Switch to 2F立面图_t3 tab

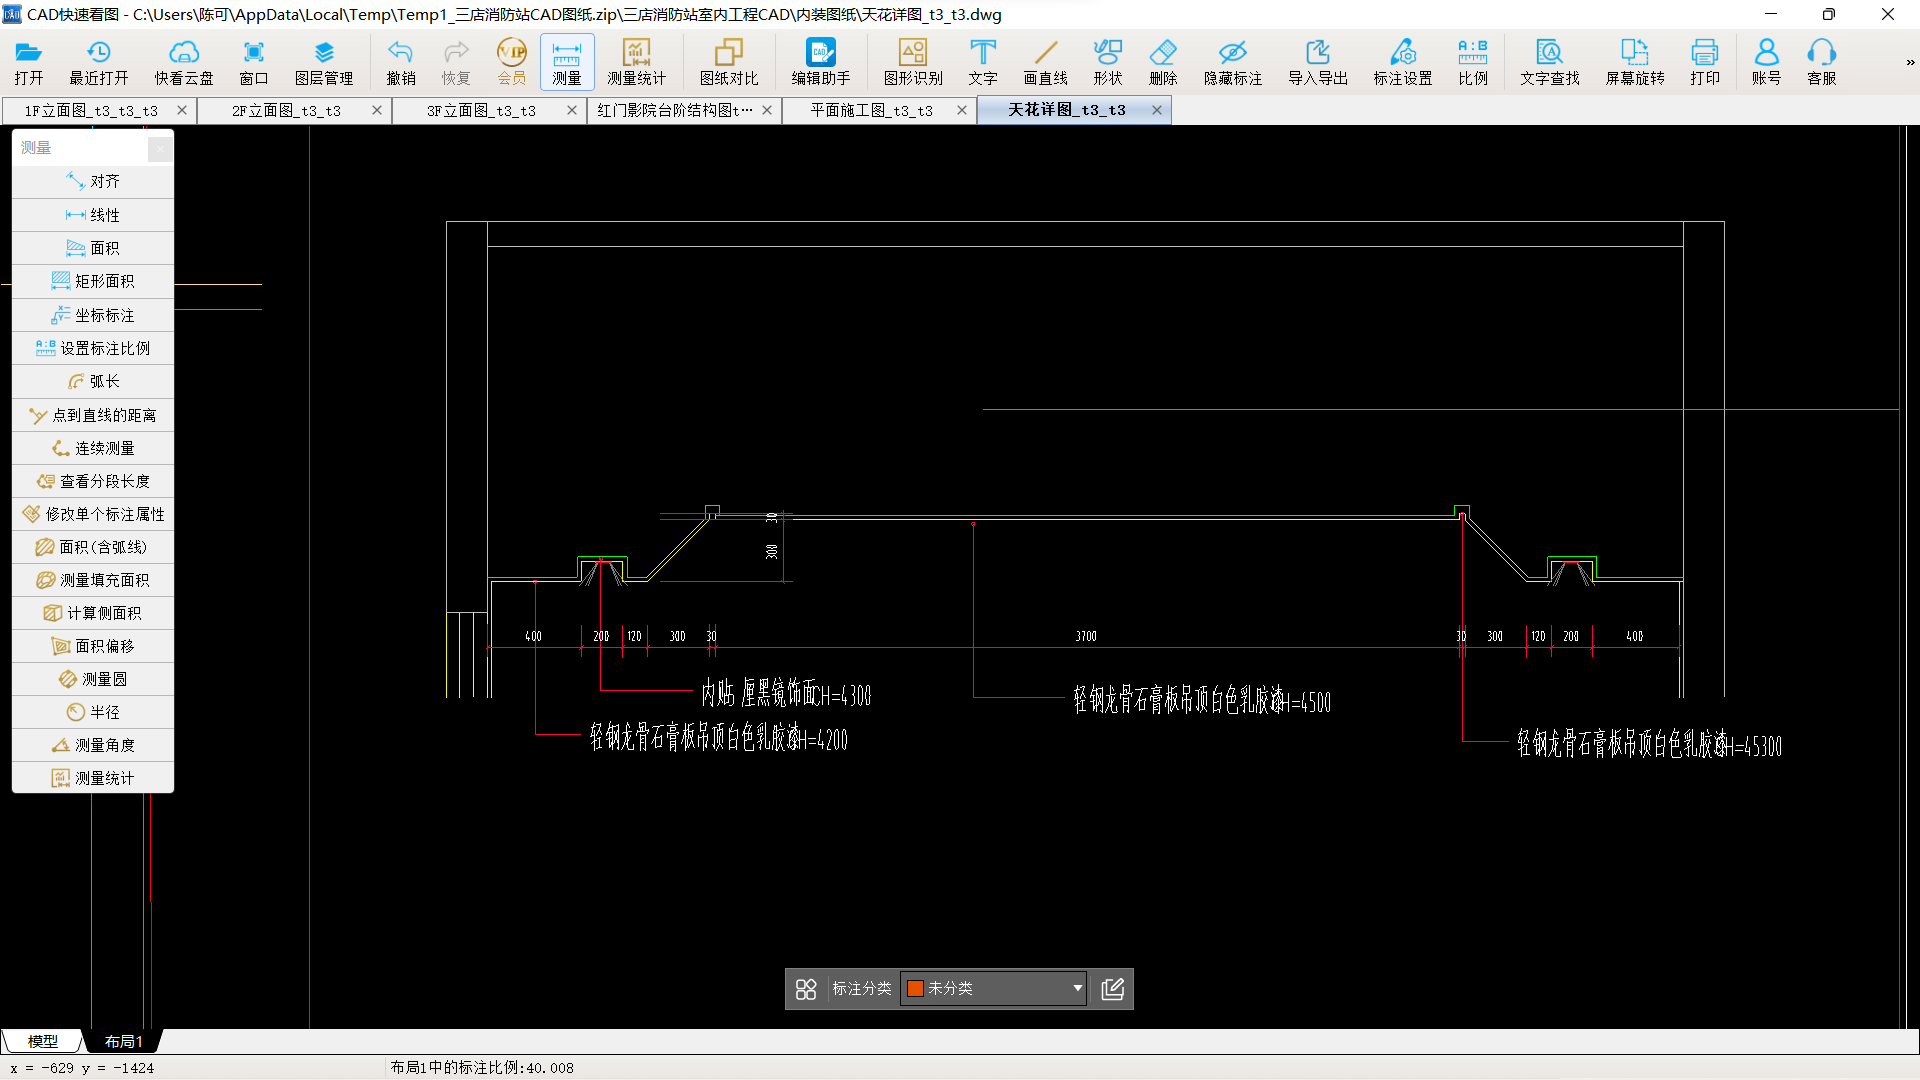(x=286, y=110)
